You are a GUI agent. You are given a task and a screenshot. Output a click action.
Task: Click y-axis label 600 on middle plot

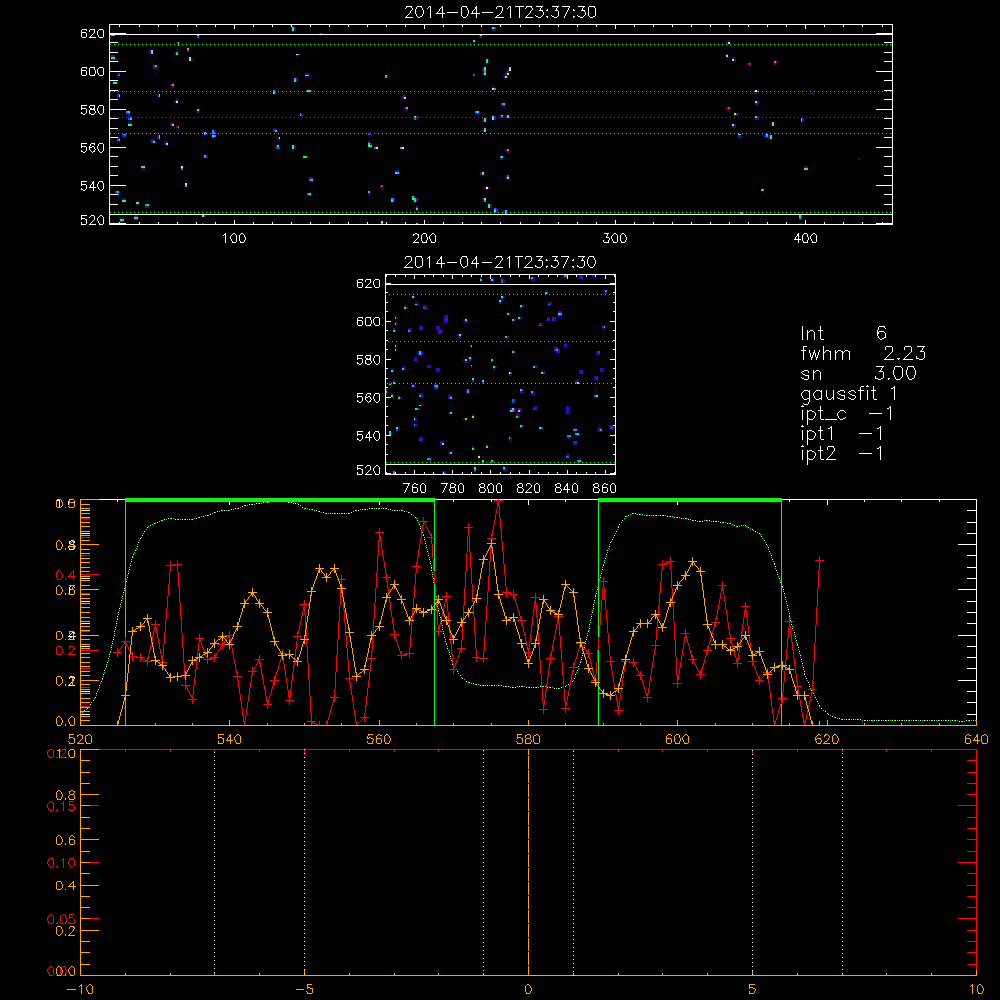click(x=368, y=321)
